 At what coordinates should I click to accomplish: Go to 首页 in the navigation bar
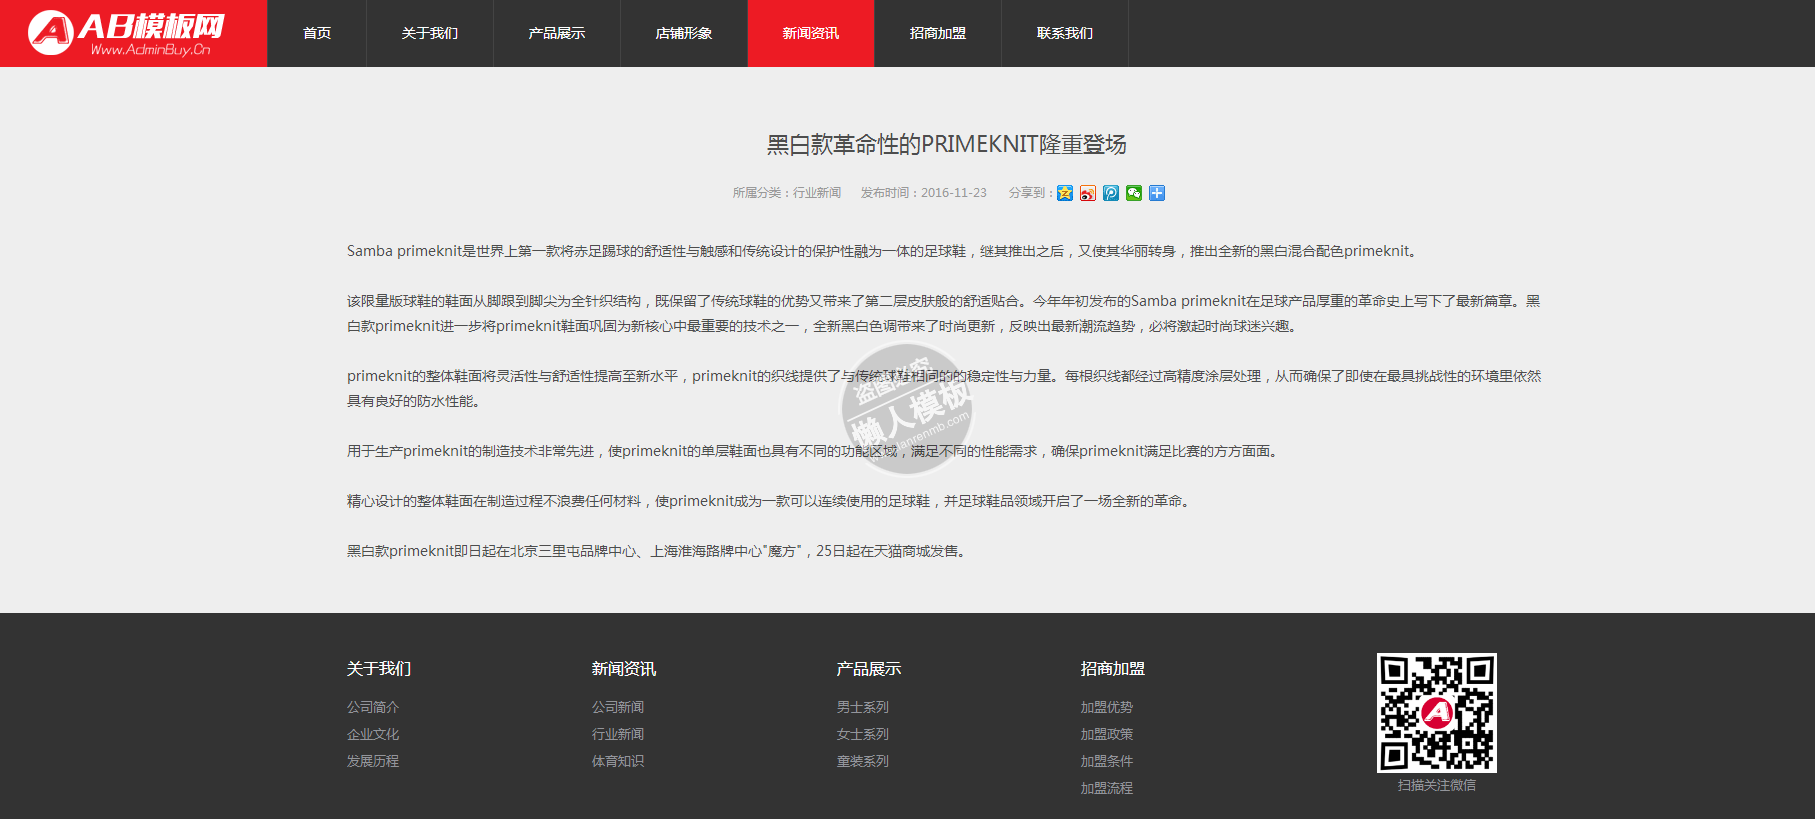point(317,33)
